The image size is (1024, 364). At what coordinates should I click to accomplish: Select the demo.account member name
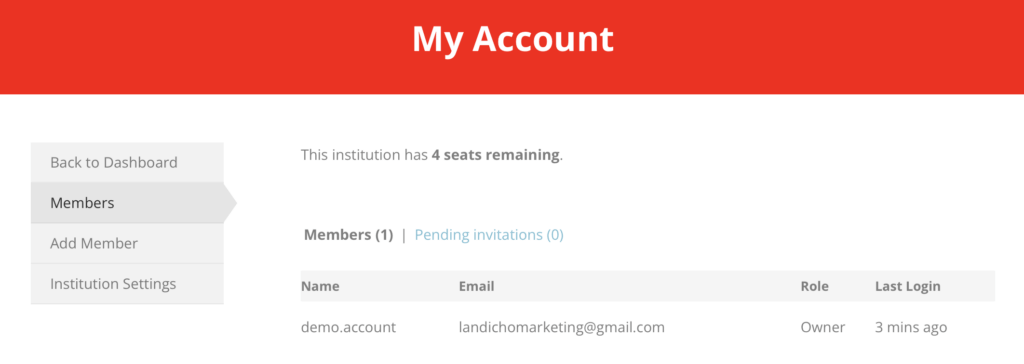click(x=348, y=327)
